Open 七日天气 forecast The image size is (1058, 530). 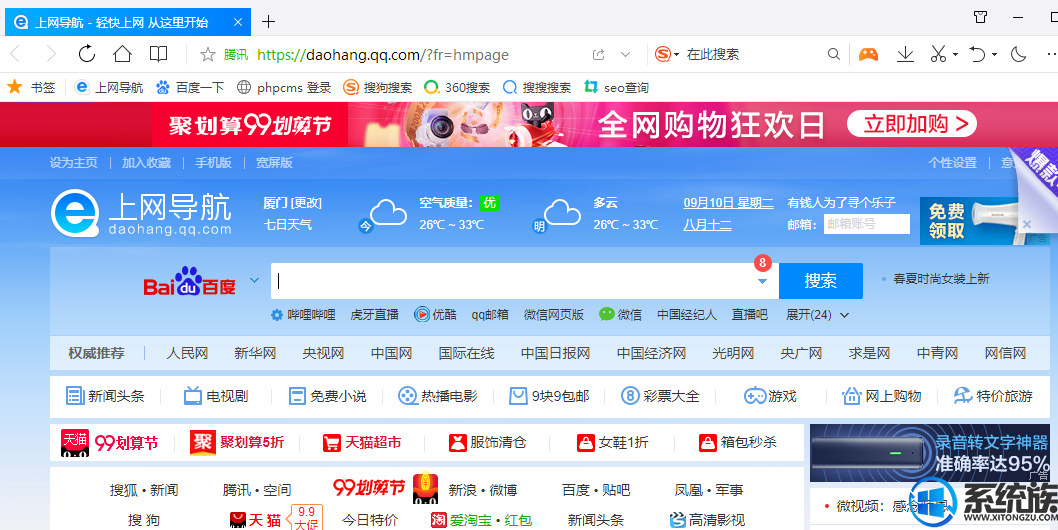tap(287, 224)
